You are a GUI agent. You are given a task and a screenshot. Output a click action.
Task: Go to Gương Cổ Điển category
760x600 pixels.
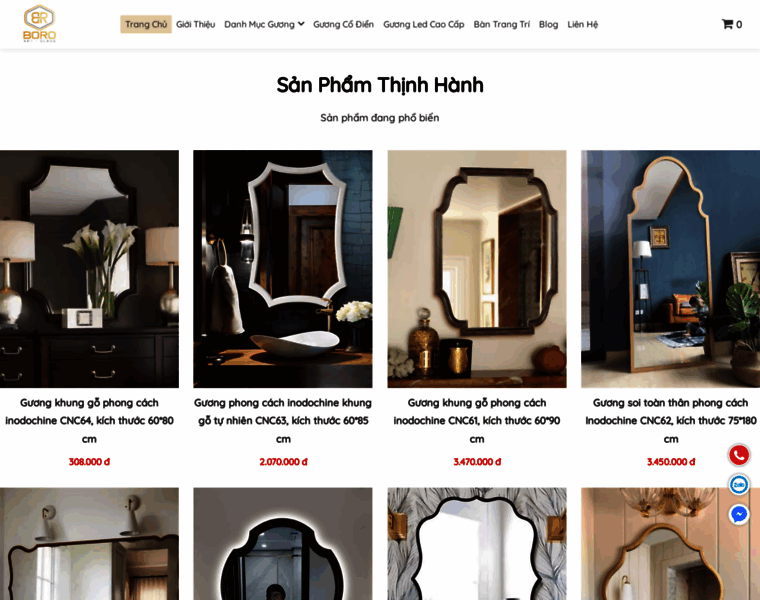point(343,24)
